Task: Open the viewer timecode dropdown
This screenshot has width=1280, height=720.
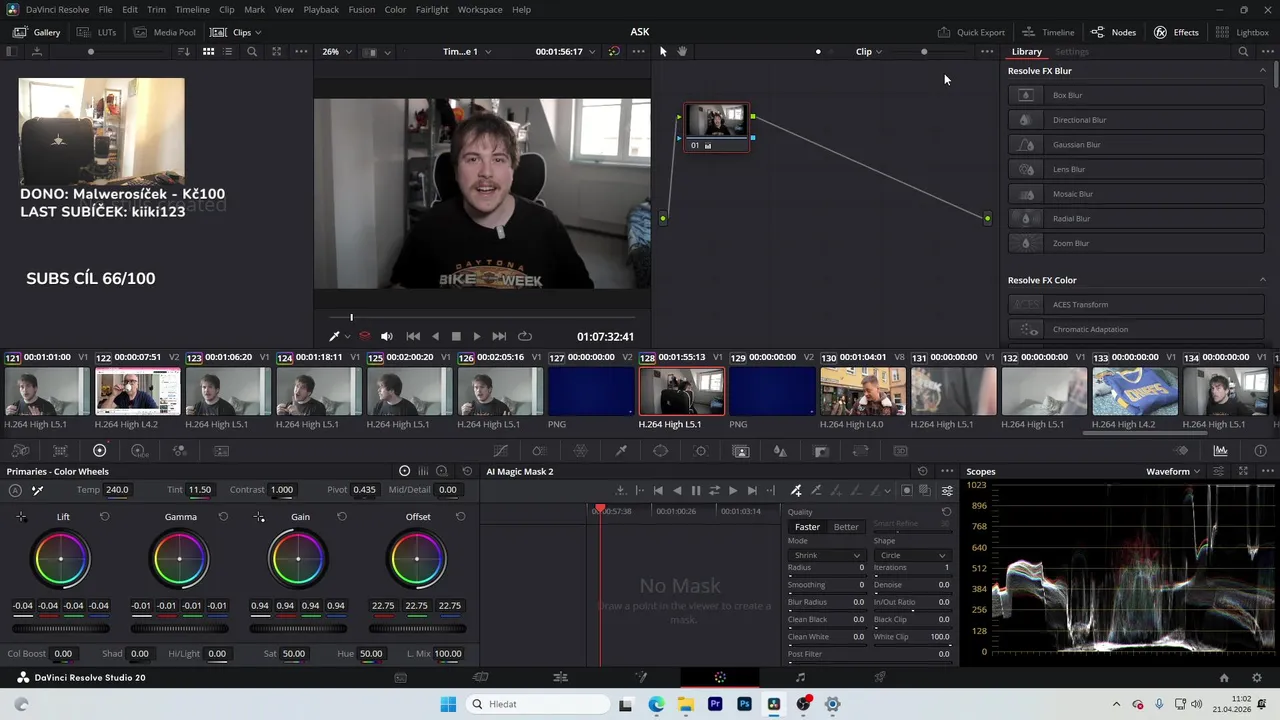Action: [x=565, y=52]
